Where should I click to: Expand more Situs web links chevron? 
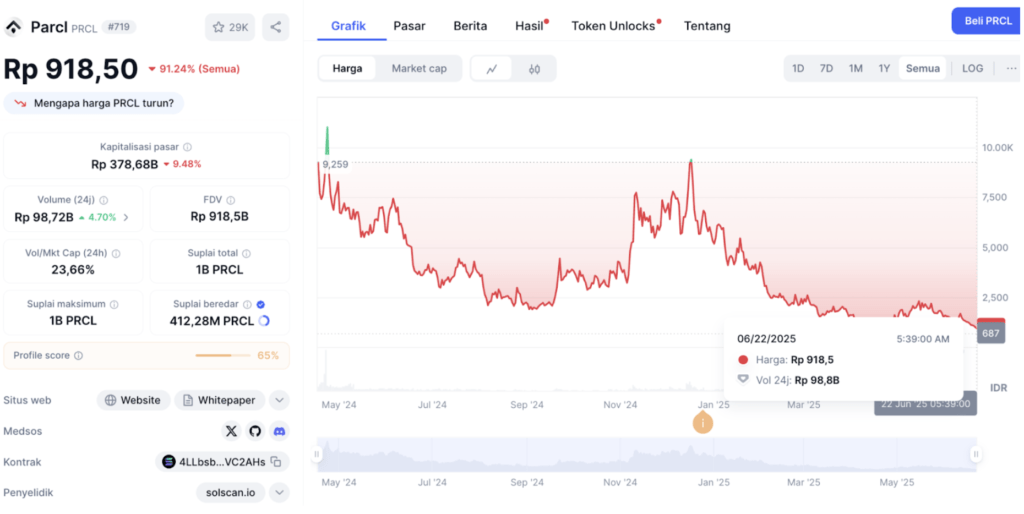click(279, 400)
